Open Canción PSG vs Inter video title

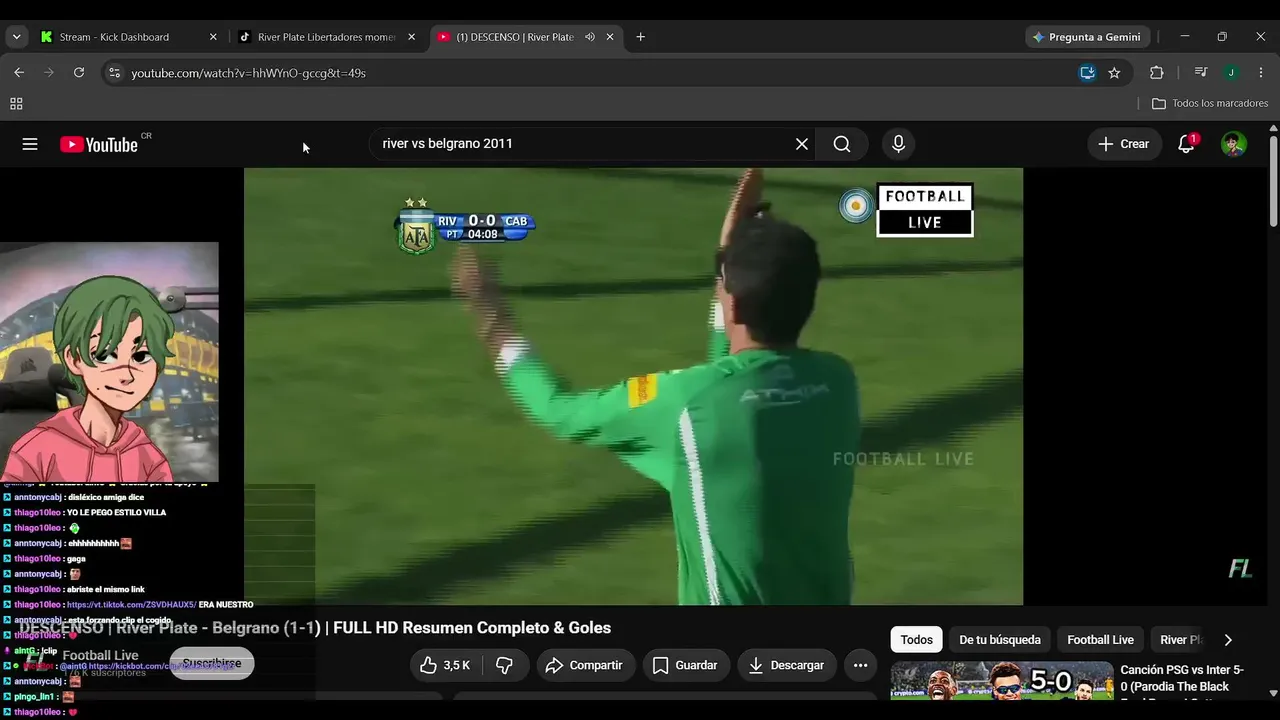pyautogui.click(x=1182, y=678)
